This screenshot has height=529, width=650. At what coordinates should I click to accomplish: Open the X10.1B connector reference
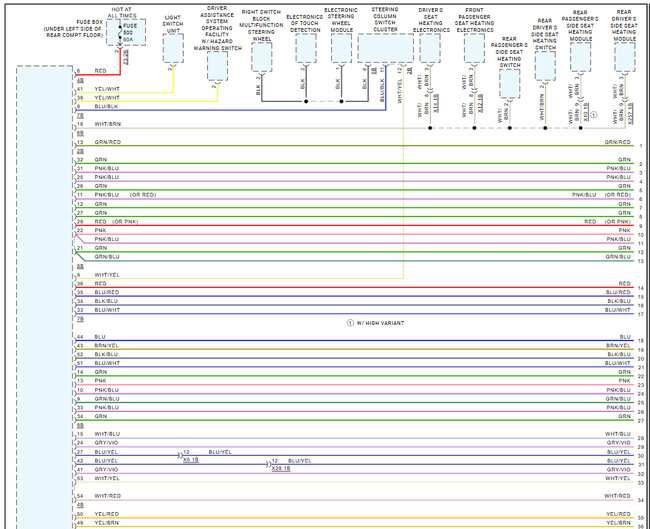[586, 113]
